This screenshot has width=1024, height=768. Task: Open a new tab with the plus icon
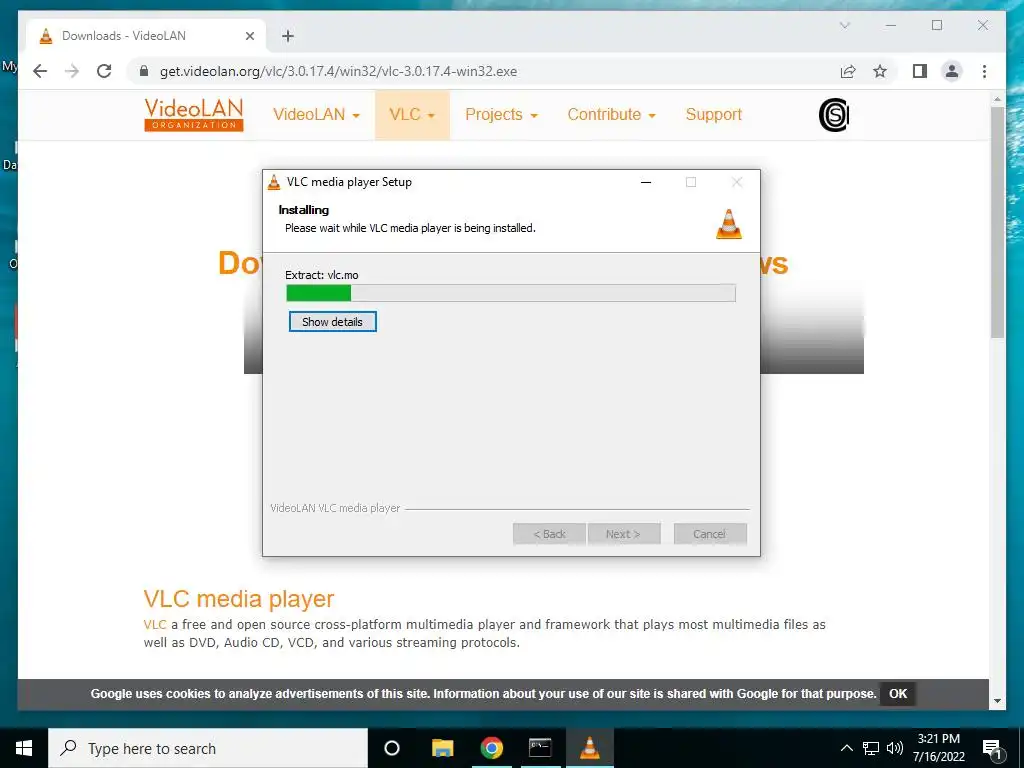click(x=288, y=36)
